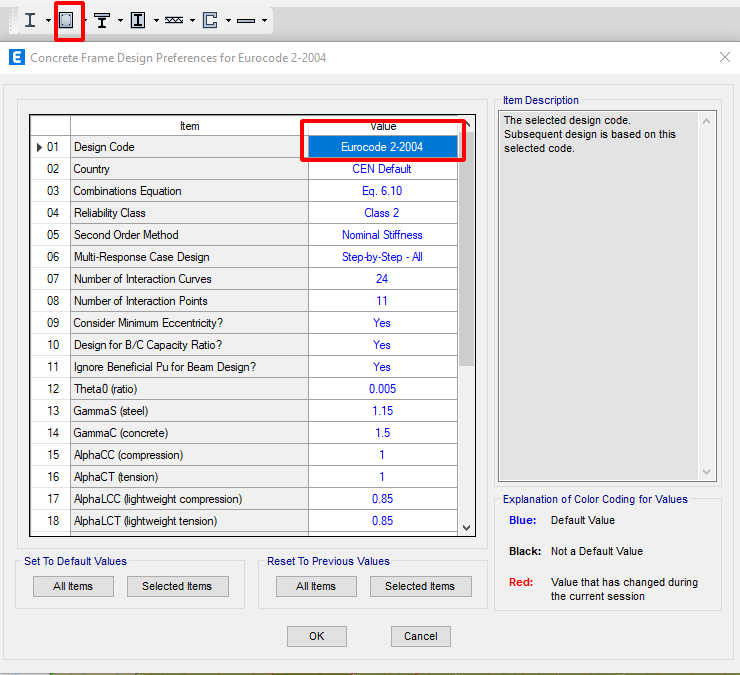This screenshot has height=675, width=740.
Task: Click the Shear Wall Design C-shaped icon
Action: pyautogui.click(x=210, y=19)
